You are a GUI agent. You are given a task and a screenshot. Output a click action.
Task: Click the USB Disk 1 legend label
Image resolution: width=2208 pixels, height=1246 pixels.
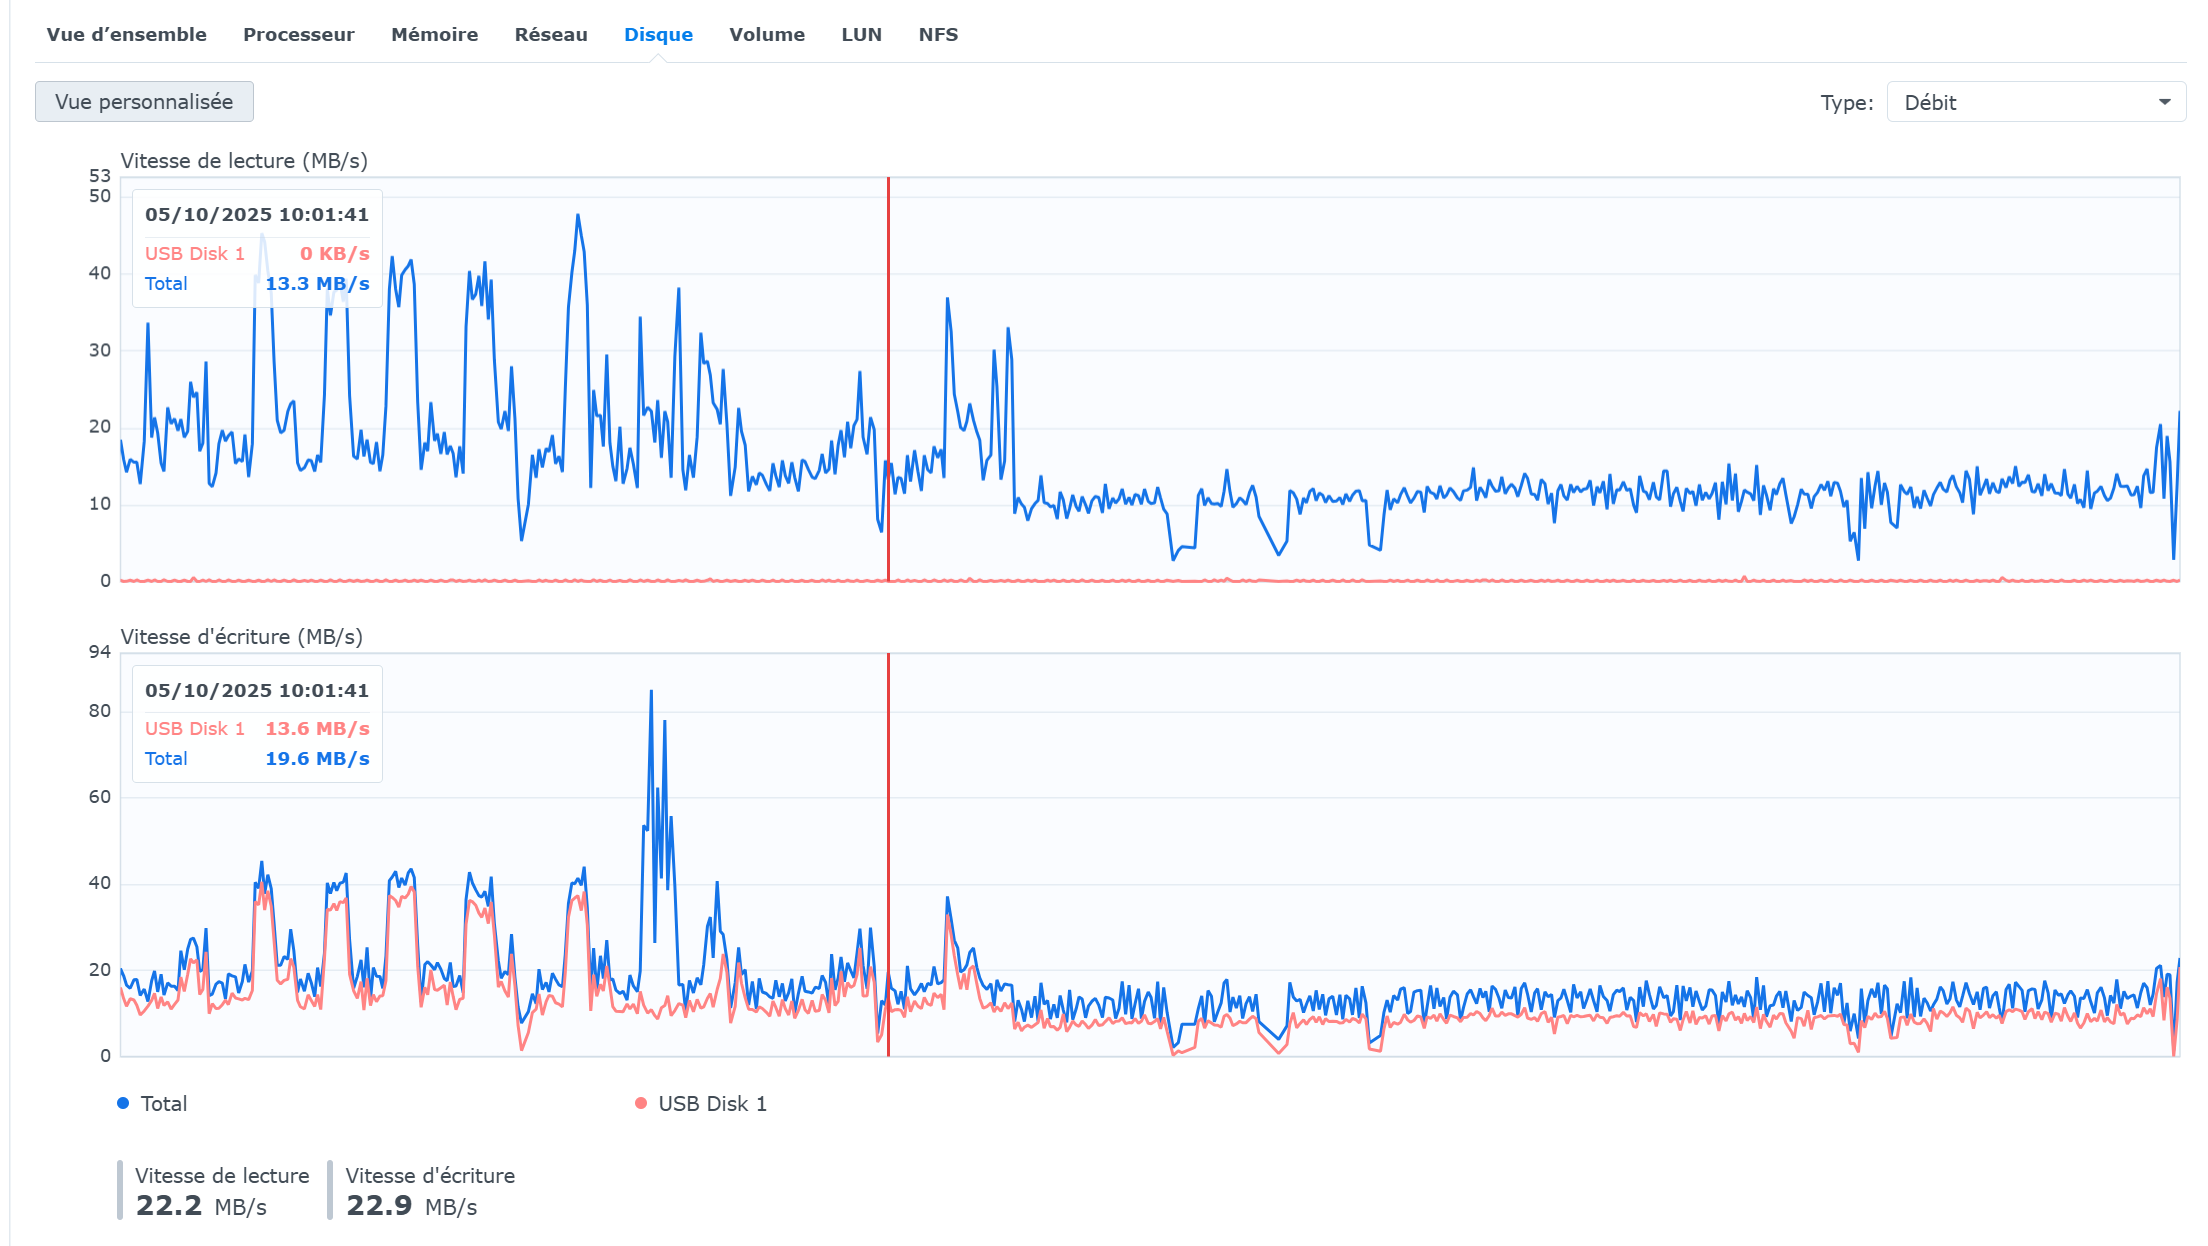[x=712, y=1103]
